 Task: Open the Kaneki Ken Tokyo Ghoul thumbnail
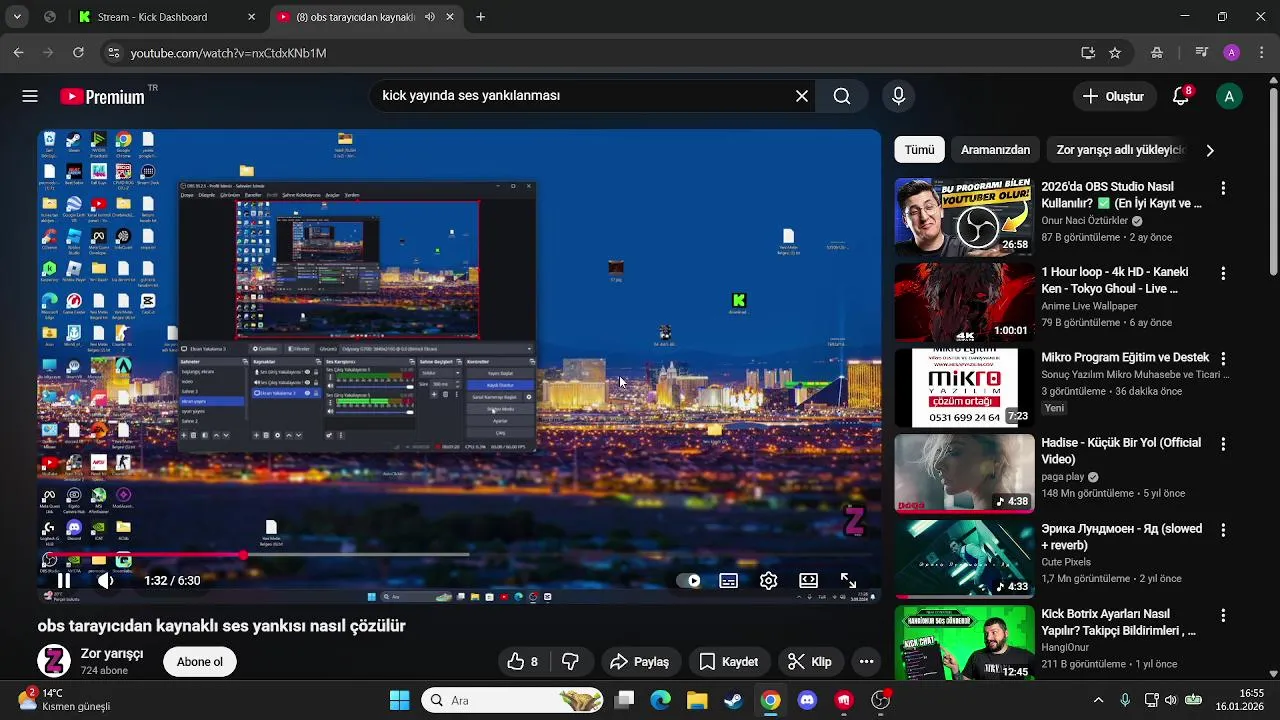pos(964,302)
